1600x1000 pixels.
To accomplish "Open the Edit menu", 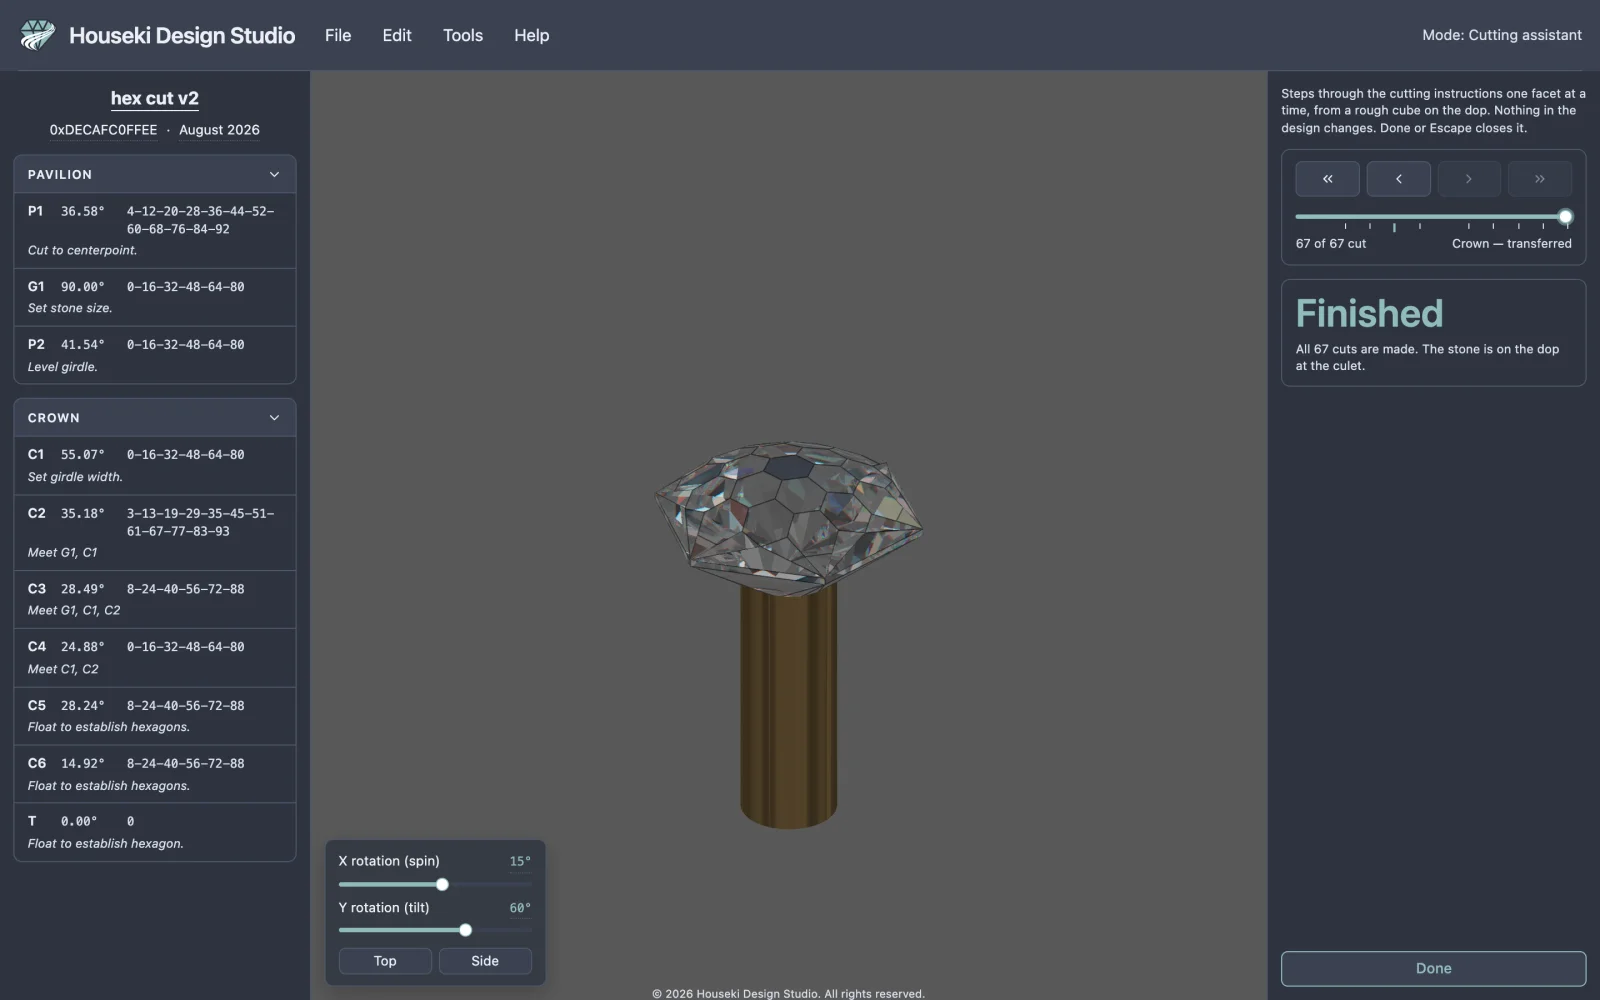I will click(x=397, y=35).
